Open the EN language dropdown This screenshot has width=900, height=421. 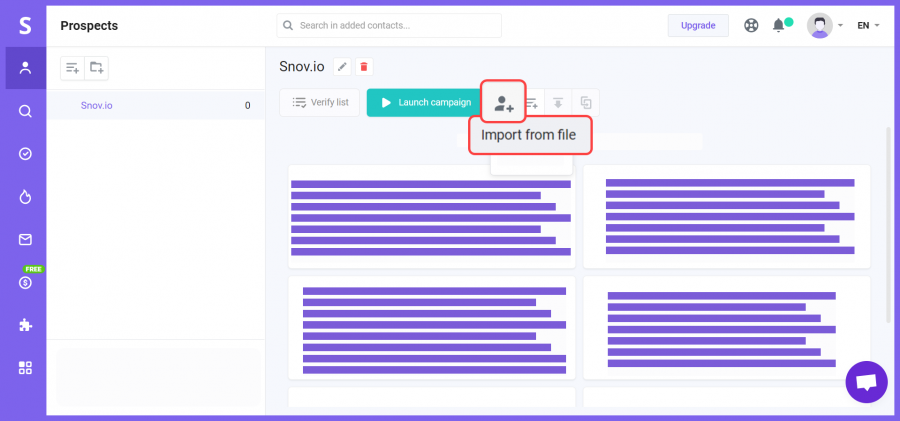(x=868, y=26)
